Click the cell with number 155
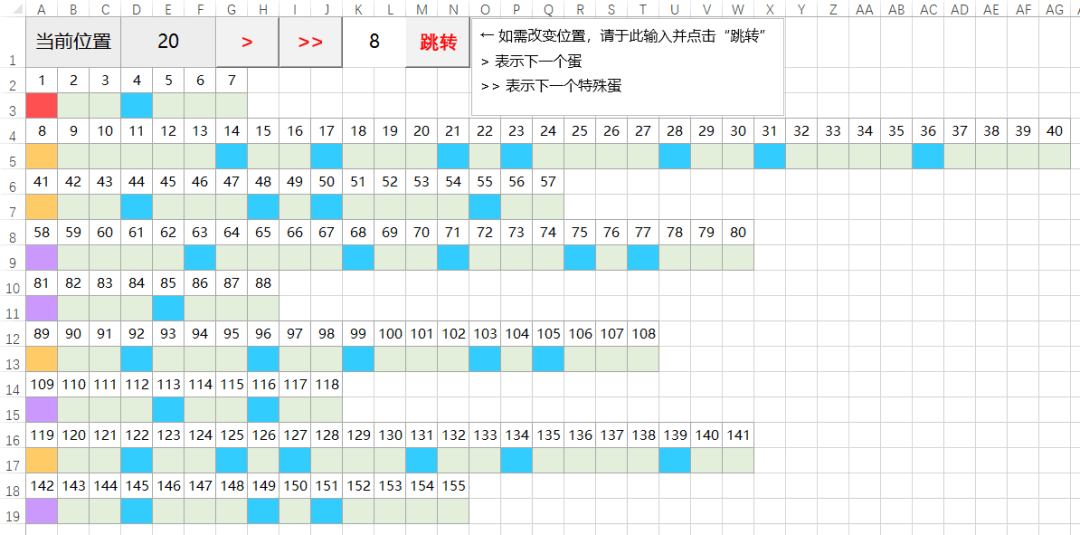Image resolution: width=1080 pixels, height=535 pixels. point(453,485)
